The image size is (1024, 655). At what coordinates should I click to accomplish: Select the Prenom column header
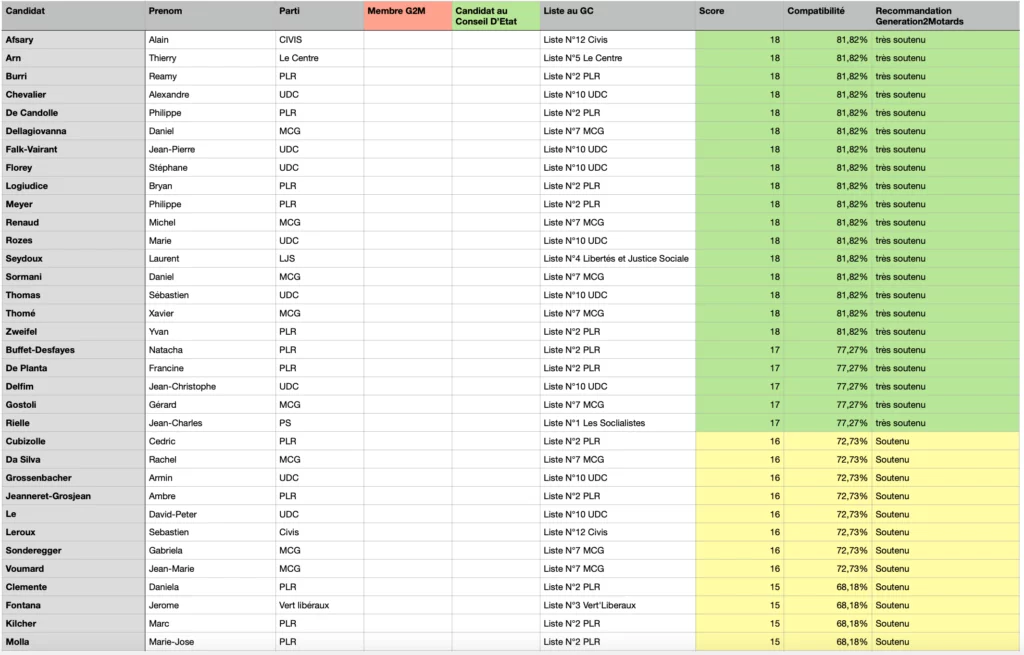(209, 16)
